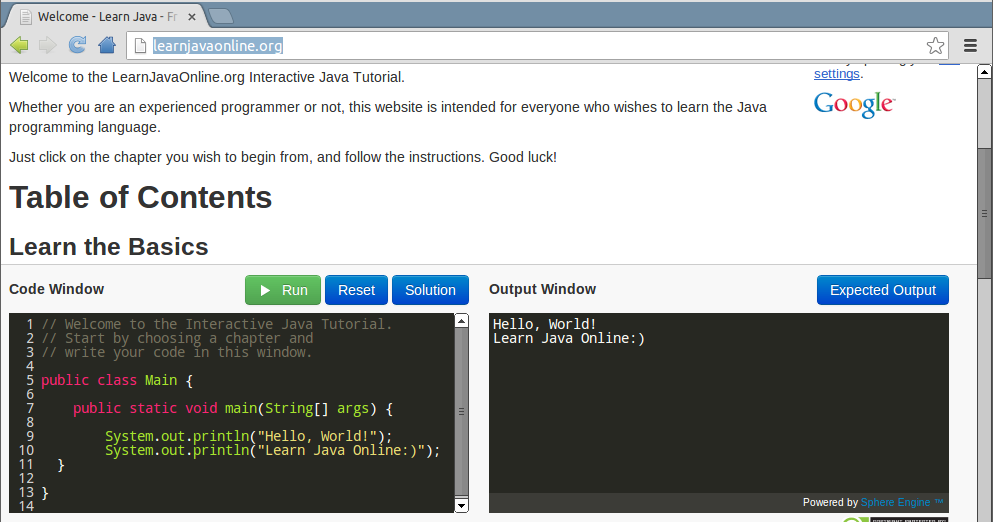993x522 pixels.
Task: Click "Learn Java Online:)" output line
Action: click(x=569, y=338)
